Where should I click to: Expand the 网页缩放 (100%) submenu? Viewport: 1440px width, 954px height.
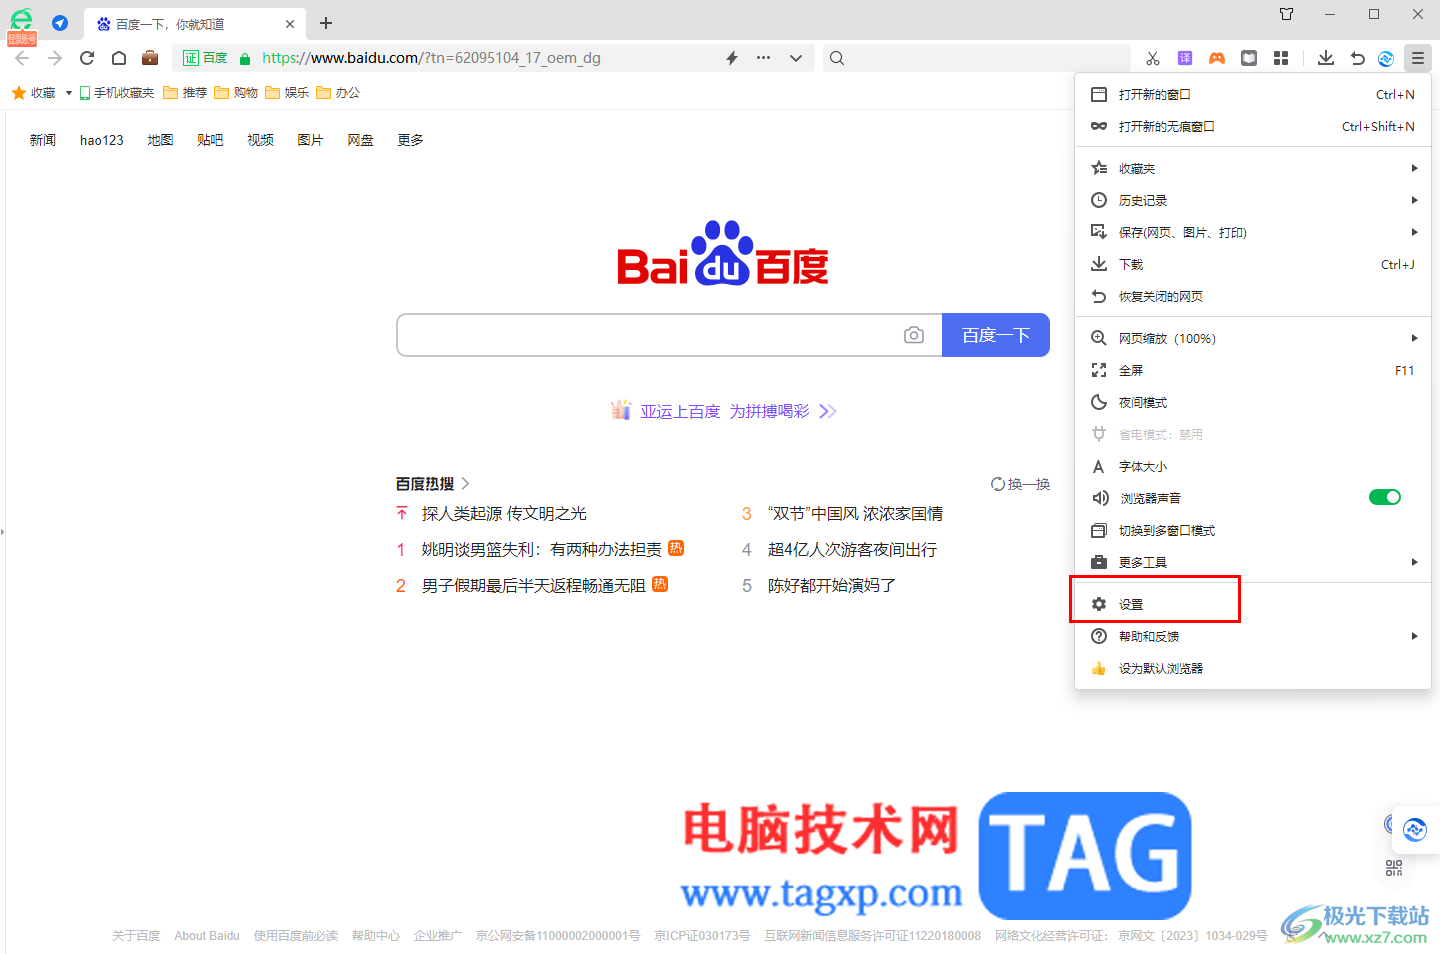click(x=1253, y=338)
